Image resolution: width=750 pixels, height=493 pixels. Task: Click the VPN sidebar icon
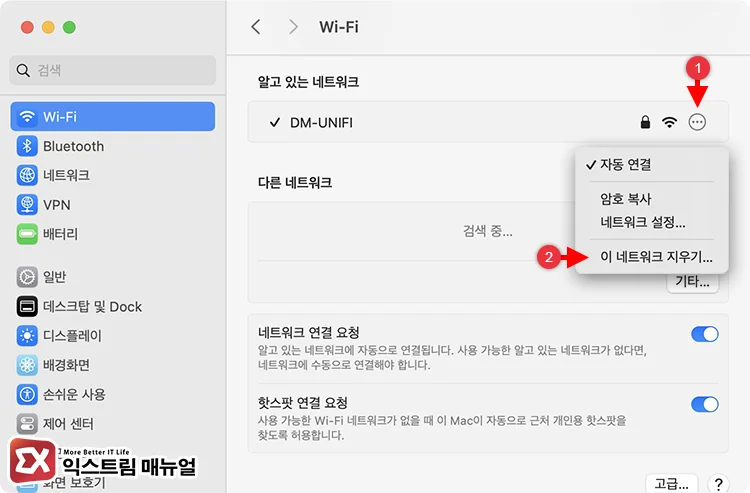pos(27,205)
